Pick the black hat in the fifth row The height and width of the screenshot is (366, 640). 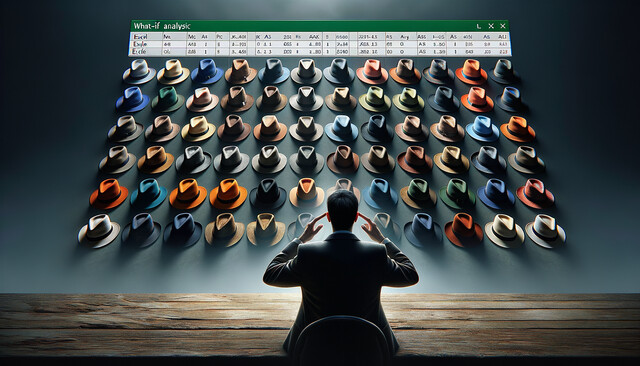[x=268, y=194]
